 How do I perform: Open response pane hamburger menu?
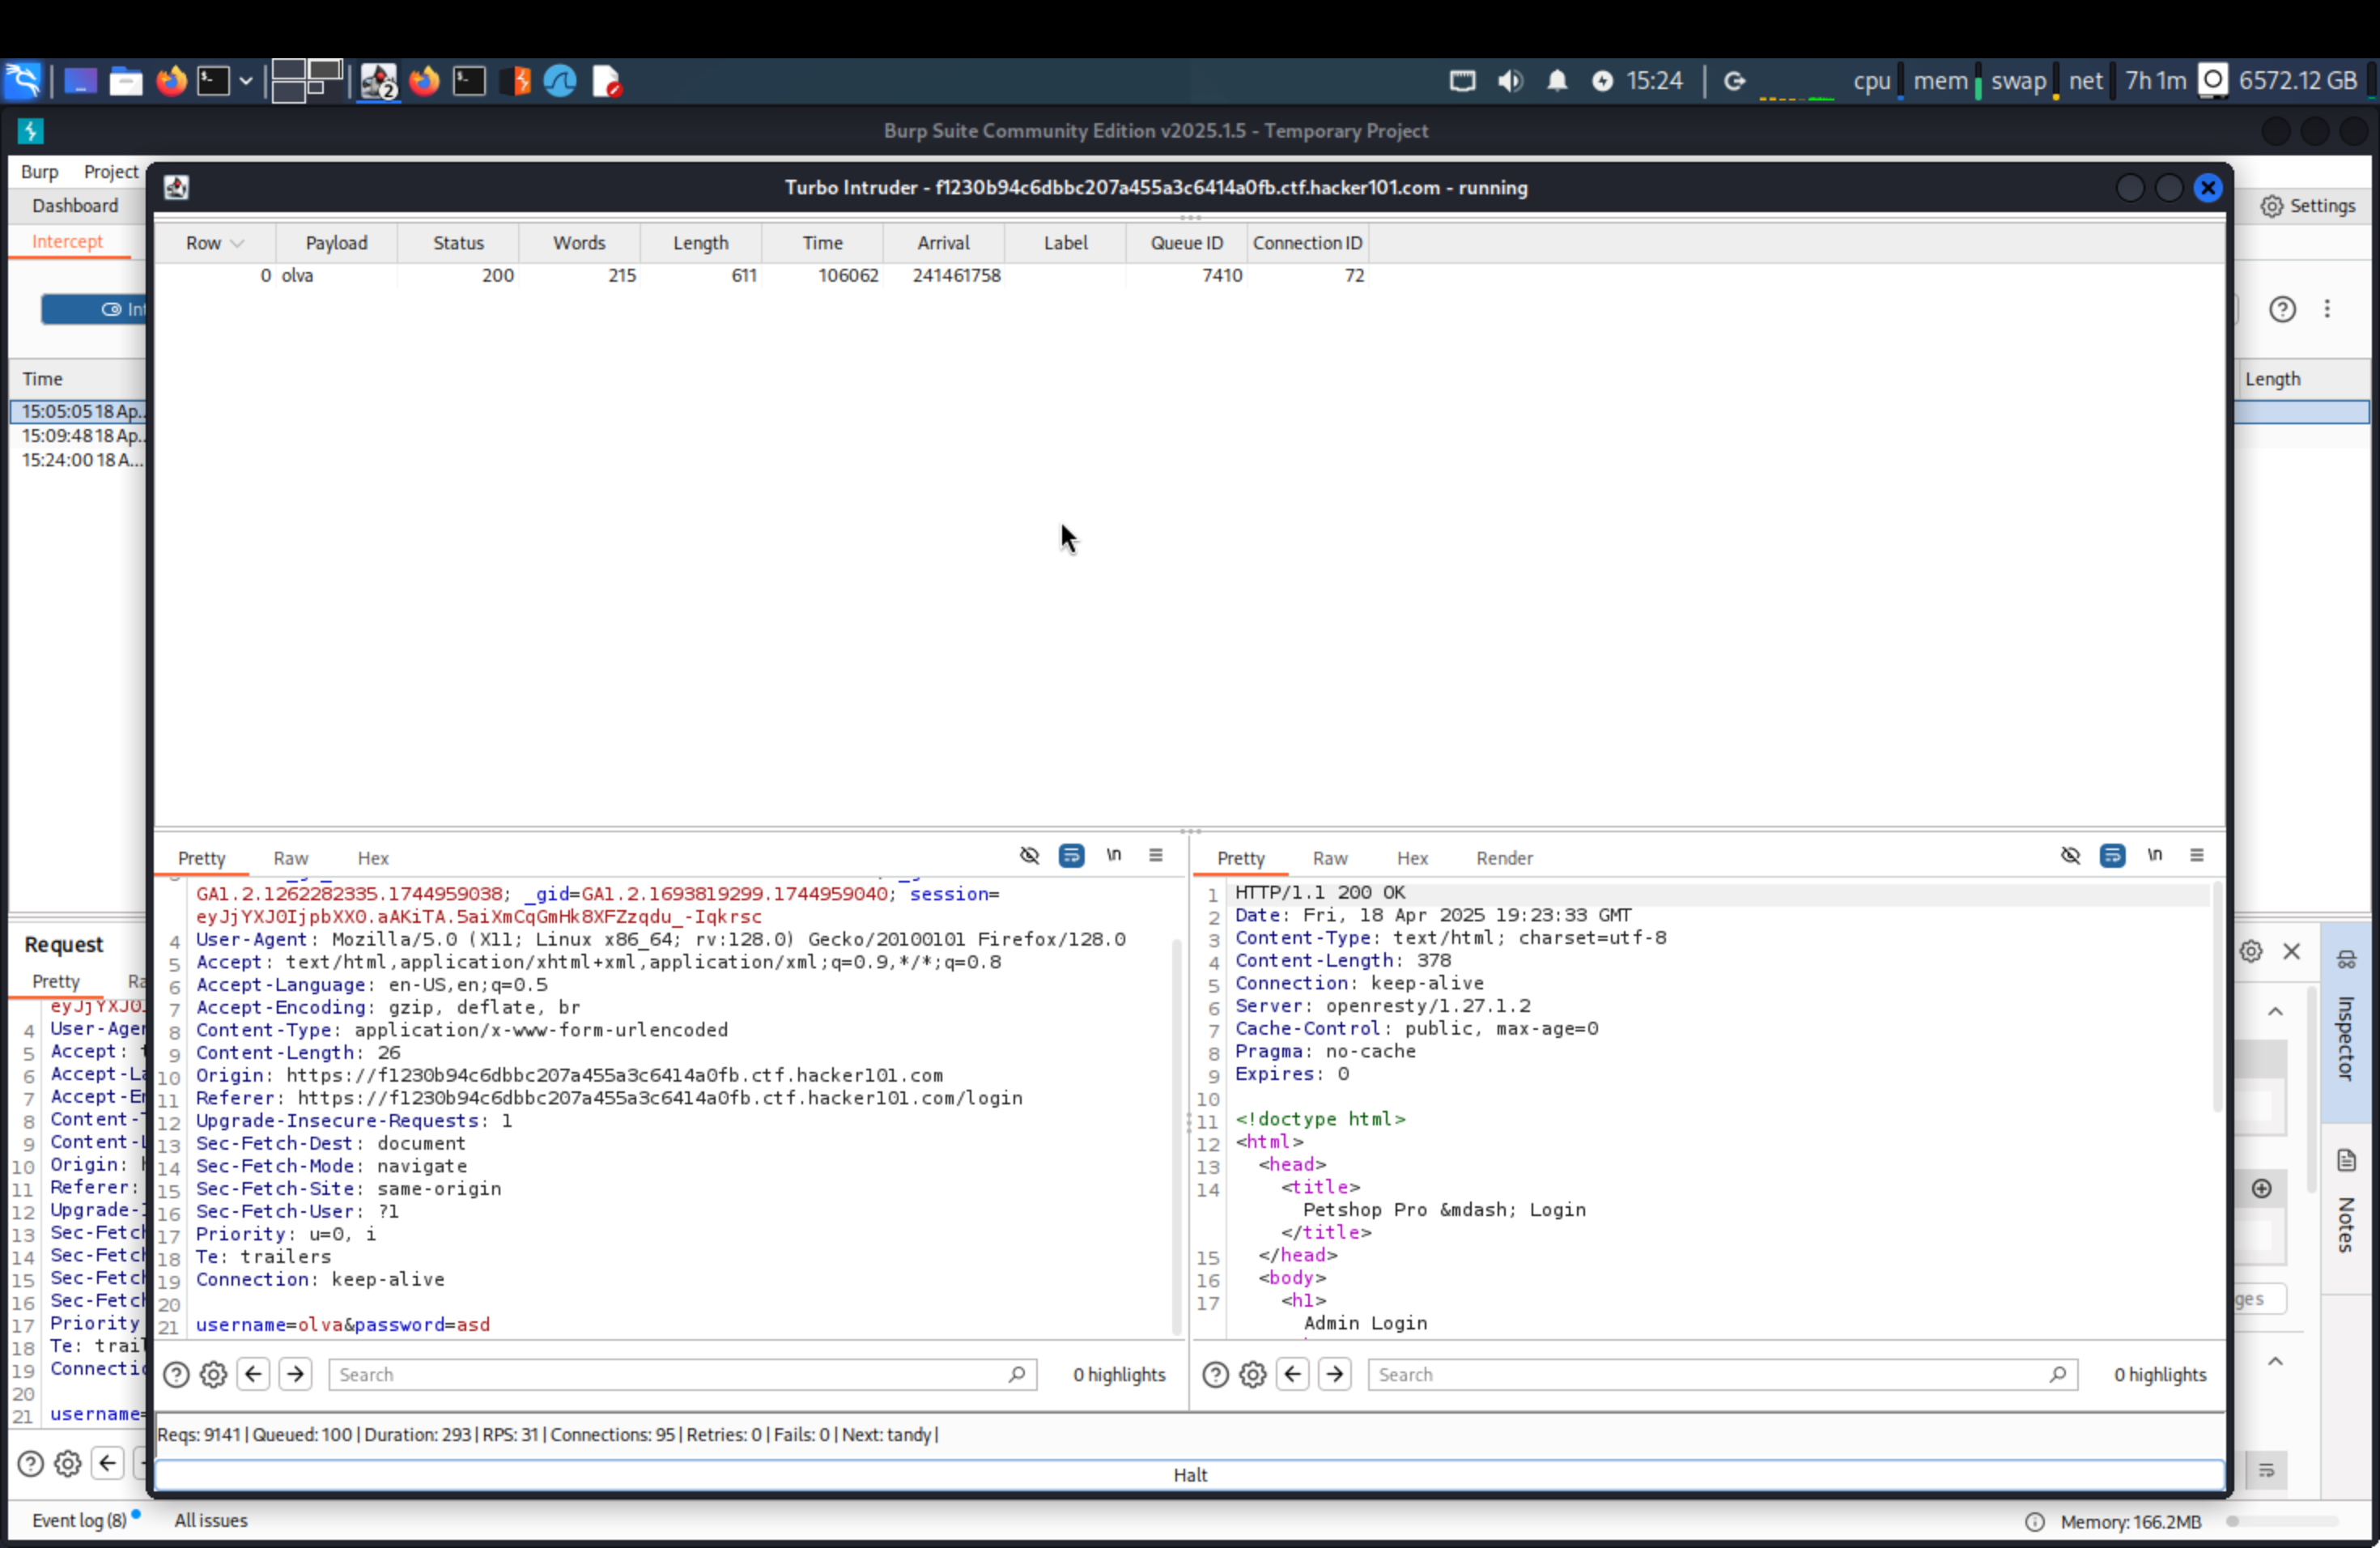click(x=2197, y=856)
